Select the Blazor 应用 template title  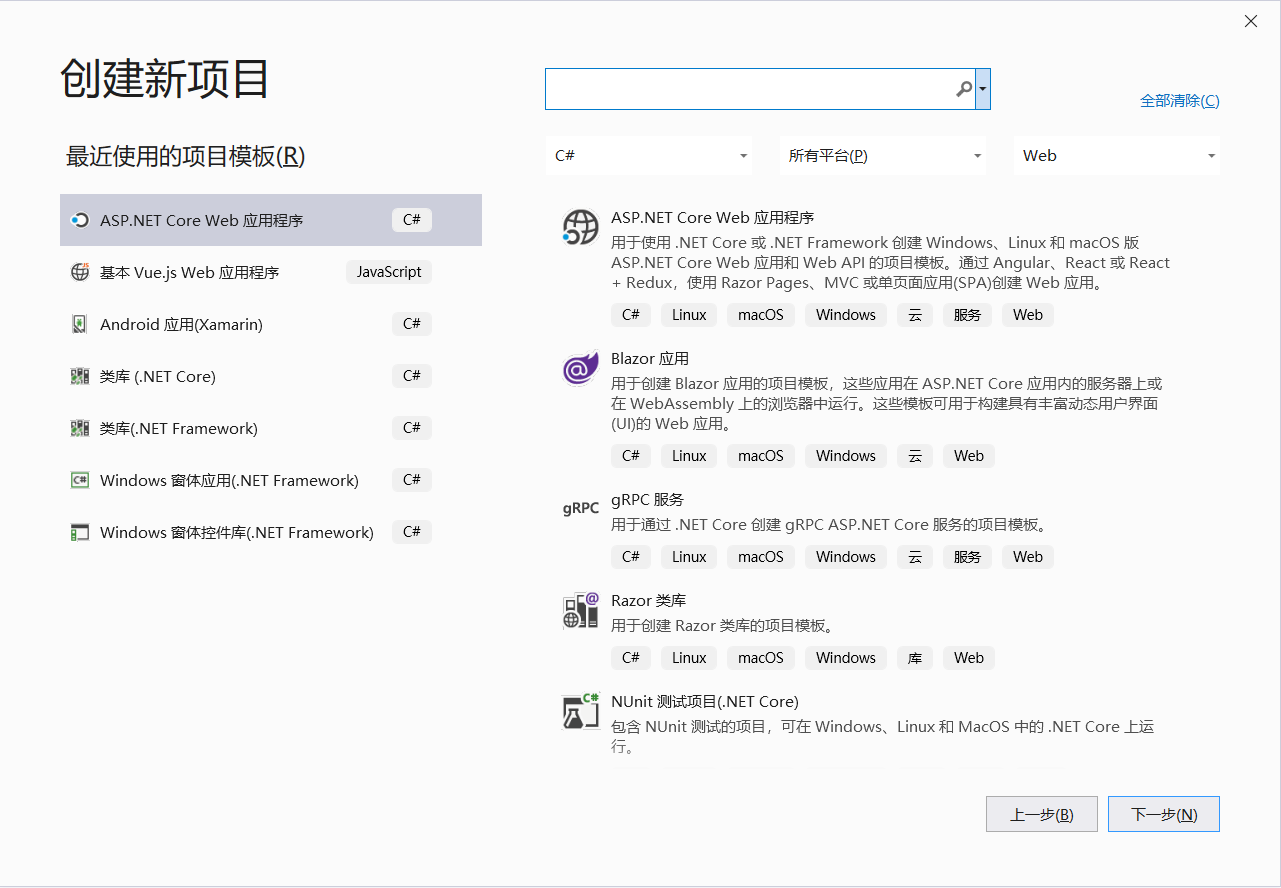click(650, 359)
